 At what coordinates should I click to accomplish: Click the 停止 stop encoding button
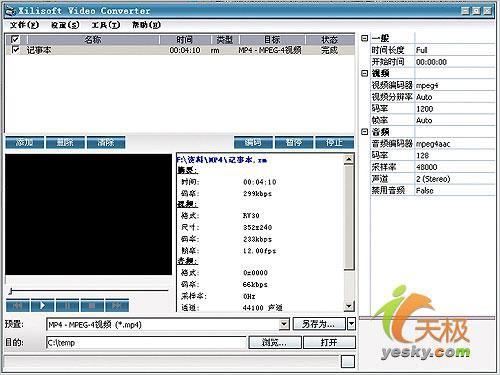click(334, 143)
